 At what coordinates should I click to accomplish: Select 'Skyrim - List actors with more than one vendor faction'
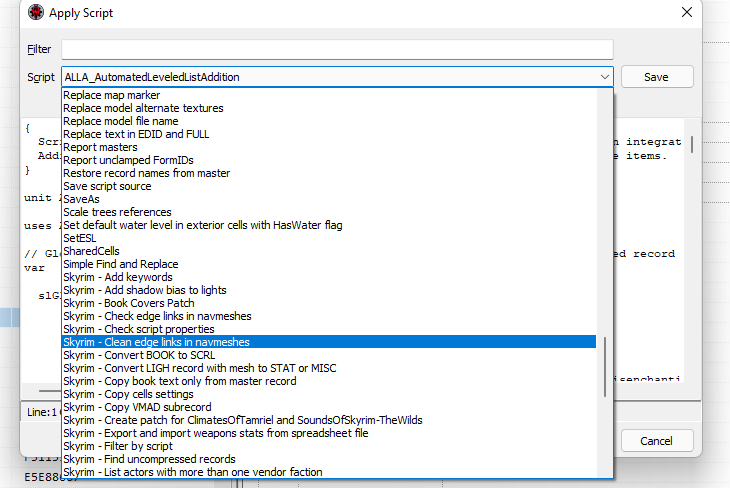(x=329, y=472)
